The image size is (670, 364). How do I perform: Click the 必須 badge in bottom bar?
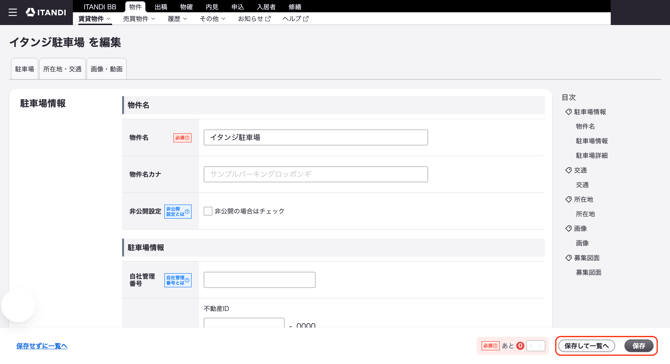(490, 346)
